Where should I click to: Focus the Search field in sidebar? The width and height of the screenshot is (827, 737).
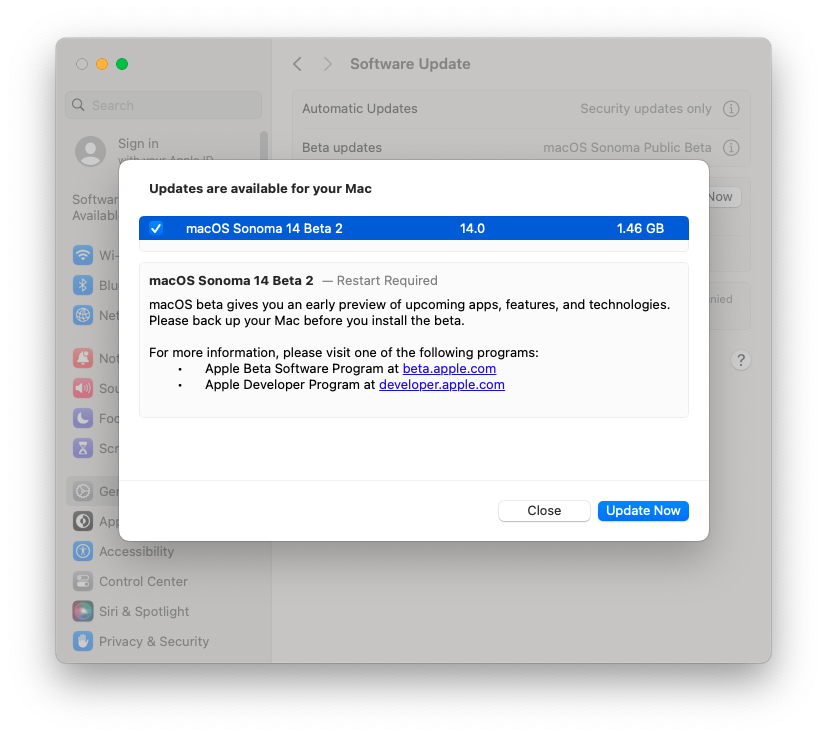coord(164,105)
